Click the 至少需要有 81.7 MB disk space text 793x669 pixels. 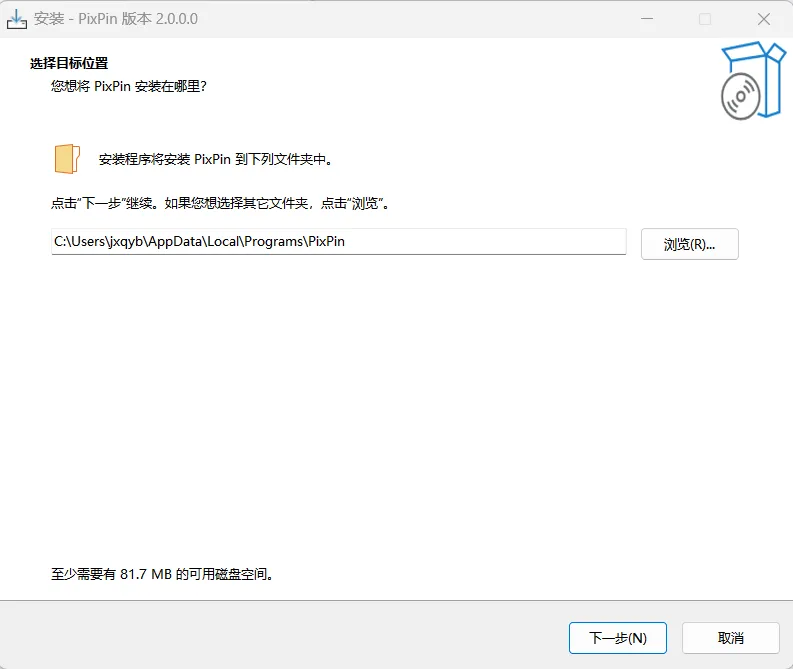(x=162, y=574)
